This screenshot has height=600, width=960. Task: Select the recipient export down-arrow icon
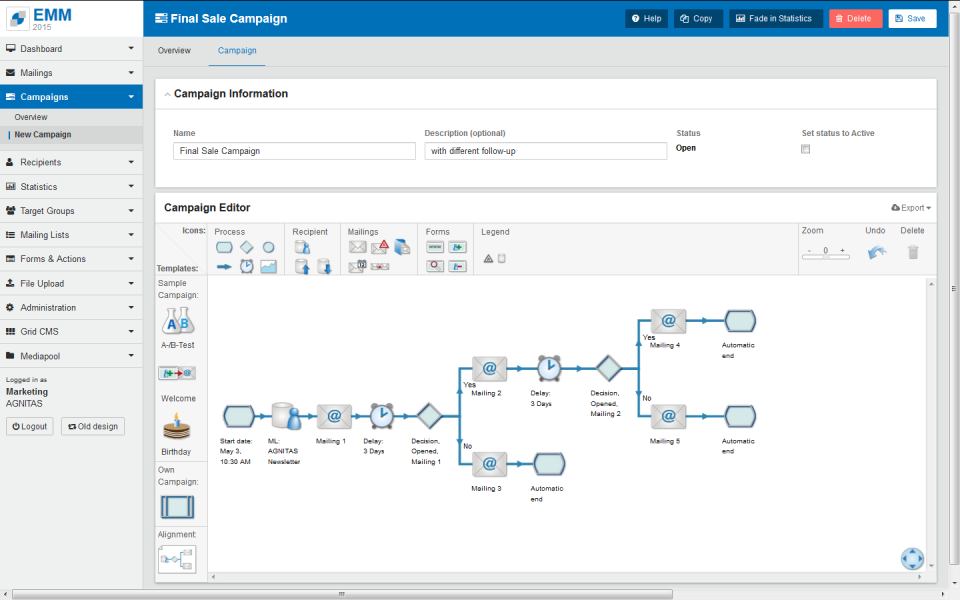(324, 266)
